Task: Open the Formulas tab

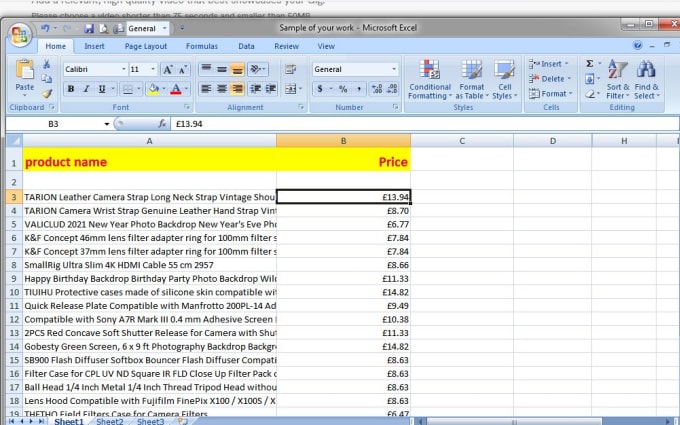Action: [x=202, y=46]
